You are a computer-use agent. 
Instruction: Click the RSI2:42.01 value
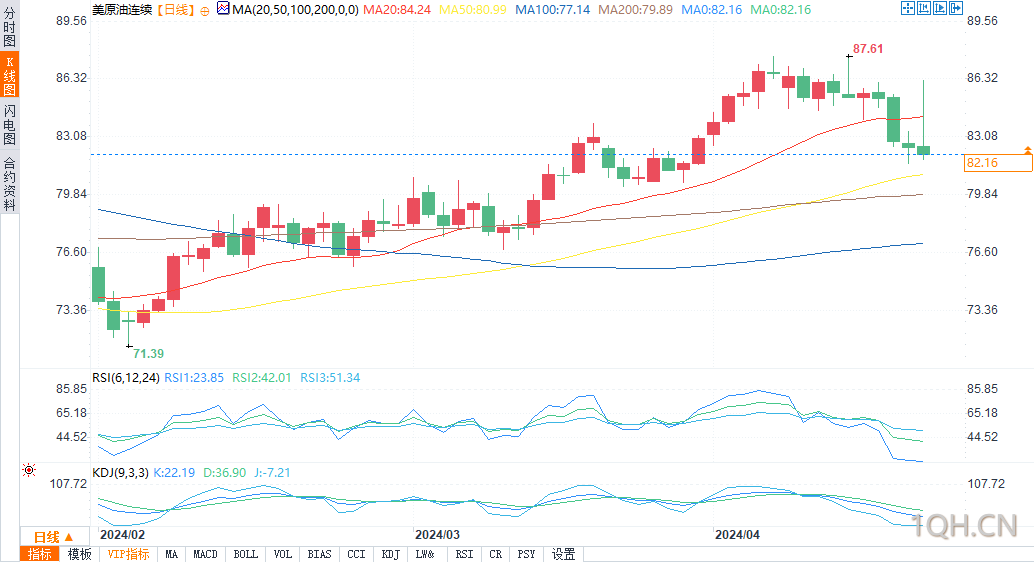[262, 378]
